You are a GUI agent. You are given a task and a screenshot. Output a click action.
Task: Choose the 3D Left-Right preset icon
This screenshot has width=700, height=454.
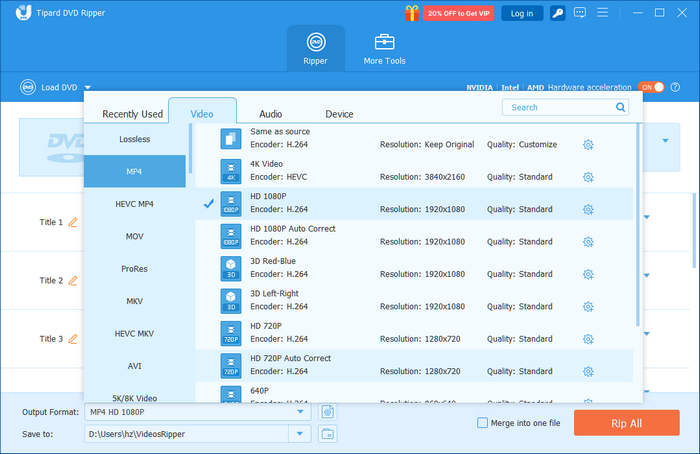click(231, 301)
